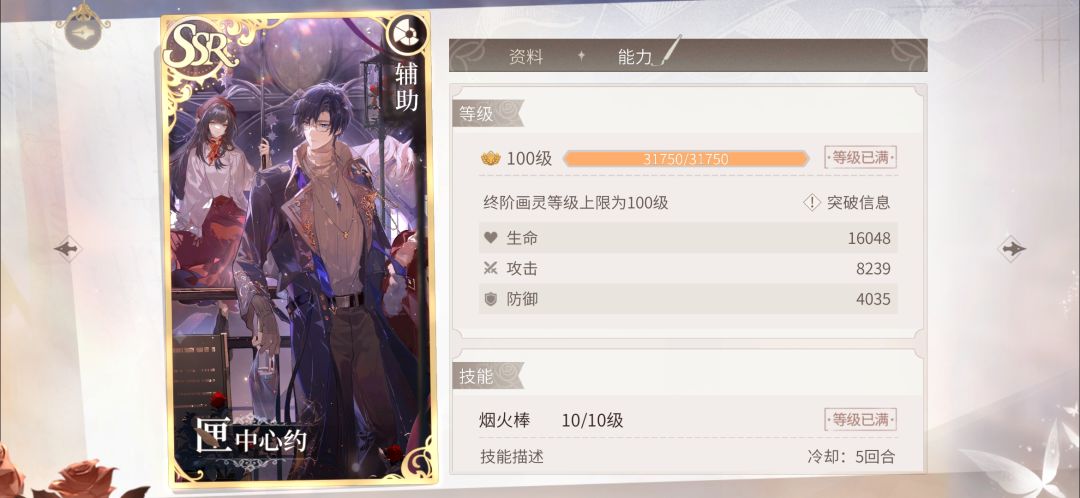Go back using the top-left return icon

(83, 28)
